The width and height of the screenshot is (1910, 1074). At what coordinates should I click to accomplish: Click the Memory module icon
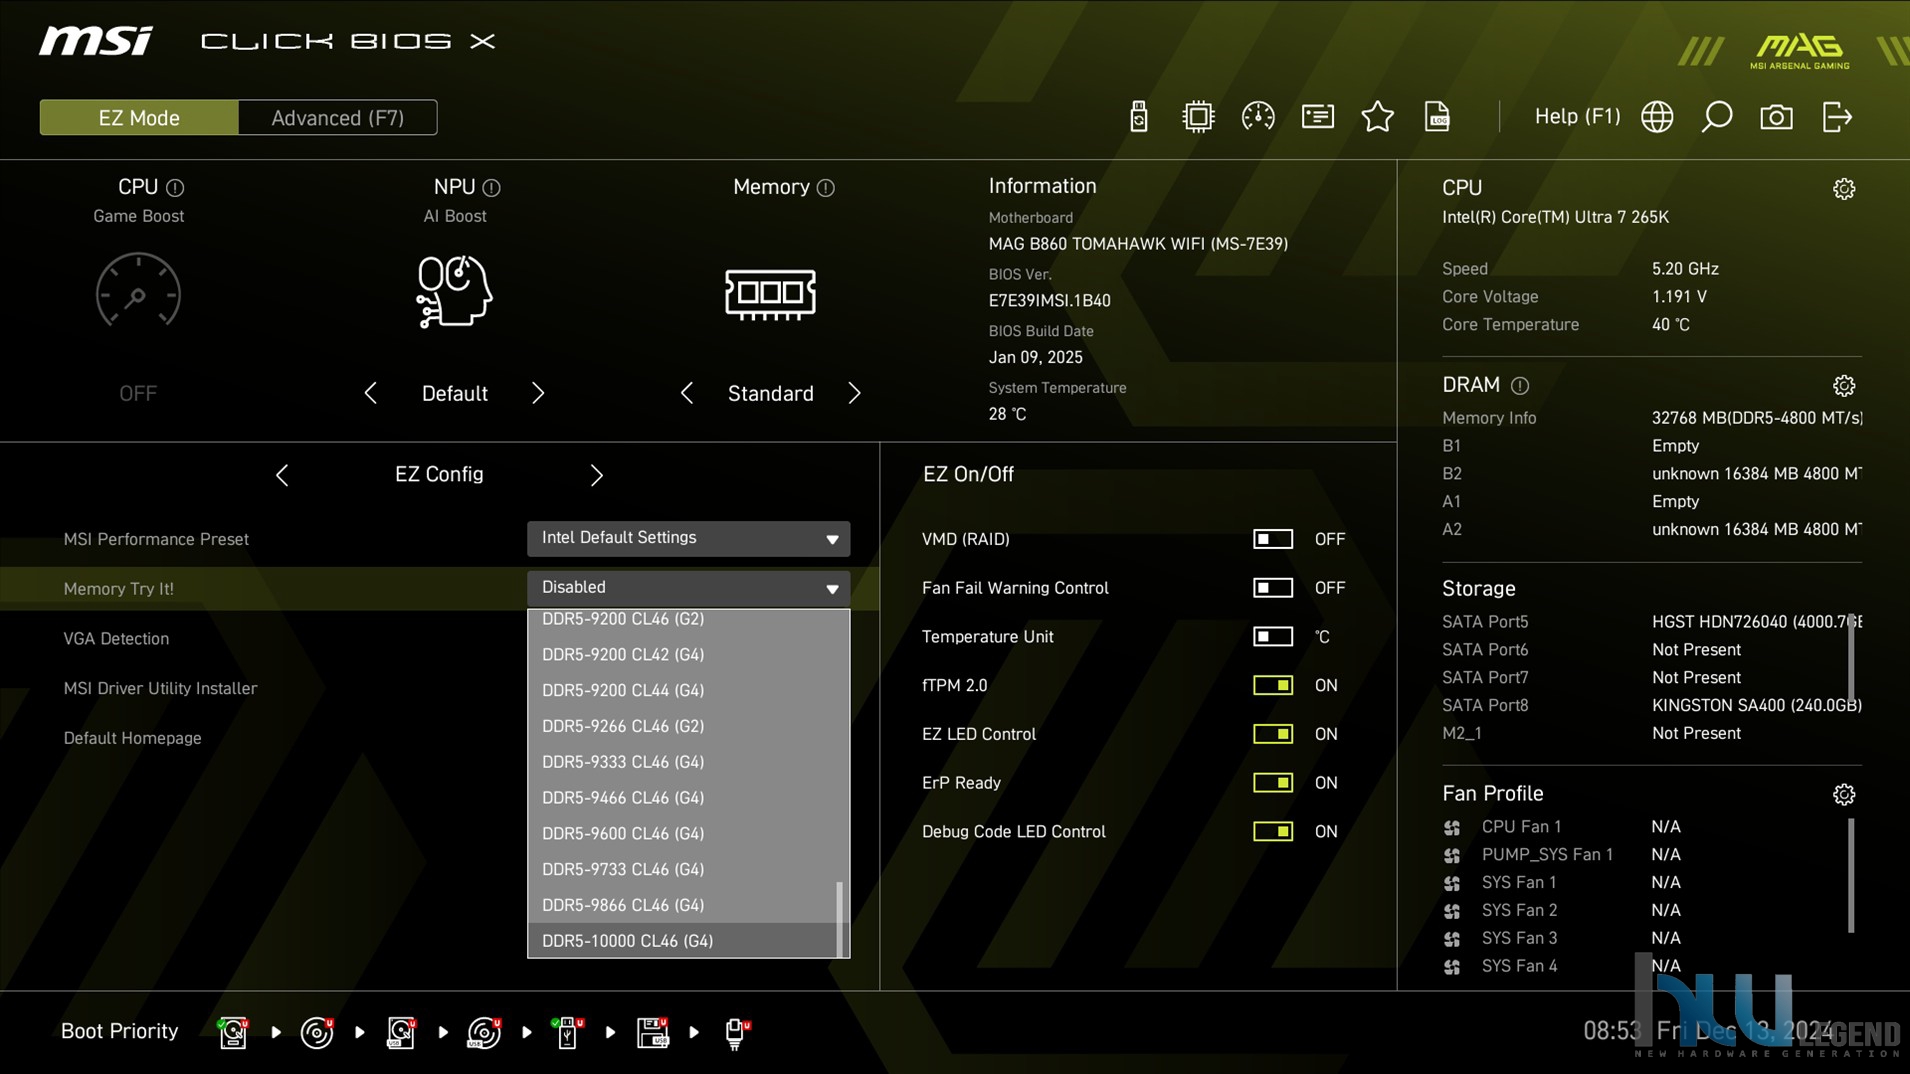770,294
